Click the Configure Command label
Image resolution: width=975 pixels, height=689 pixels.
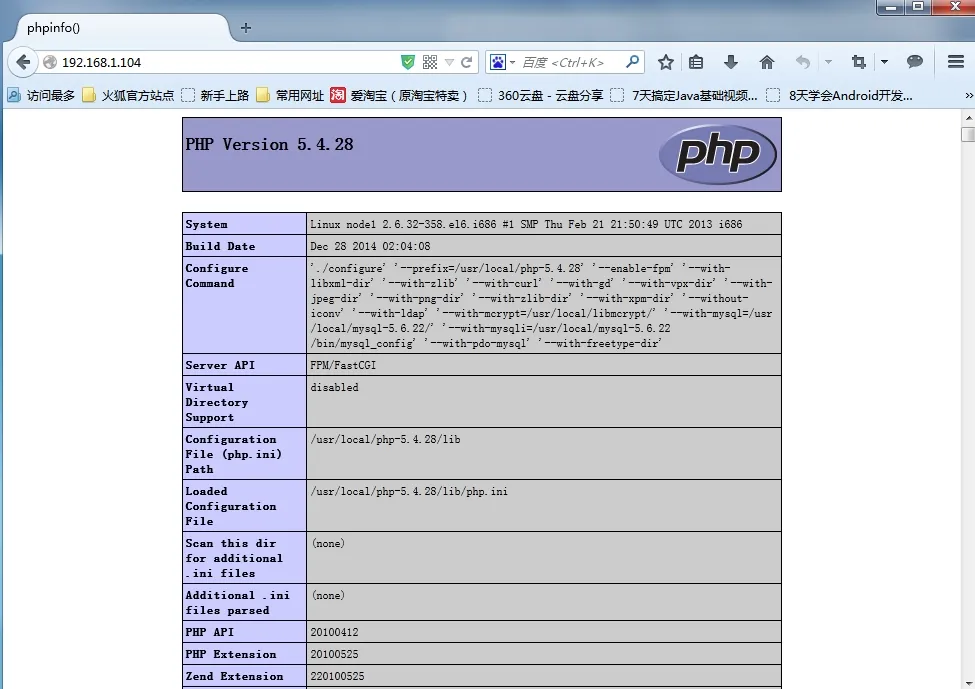click(x=216, y=275)
